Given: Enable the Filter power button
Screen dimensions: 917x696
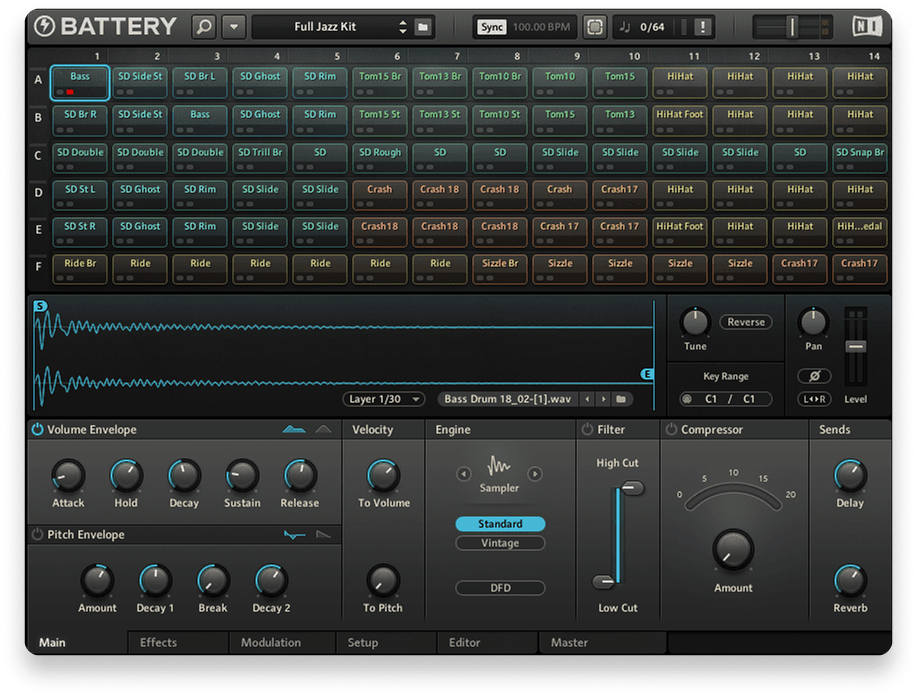Looking at the screenshot, I should (587, 430).
